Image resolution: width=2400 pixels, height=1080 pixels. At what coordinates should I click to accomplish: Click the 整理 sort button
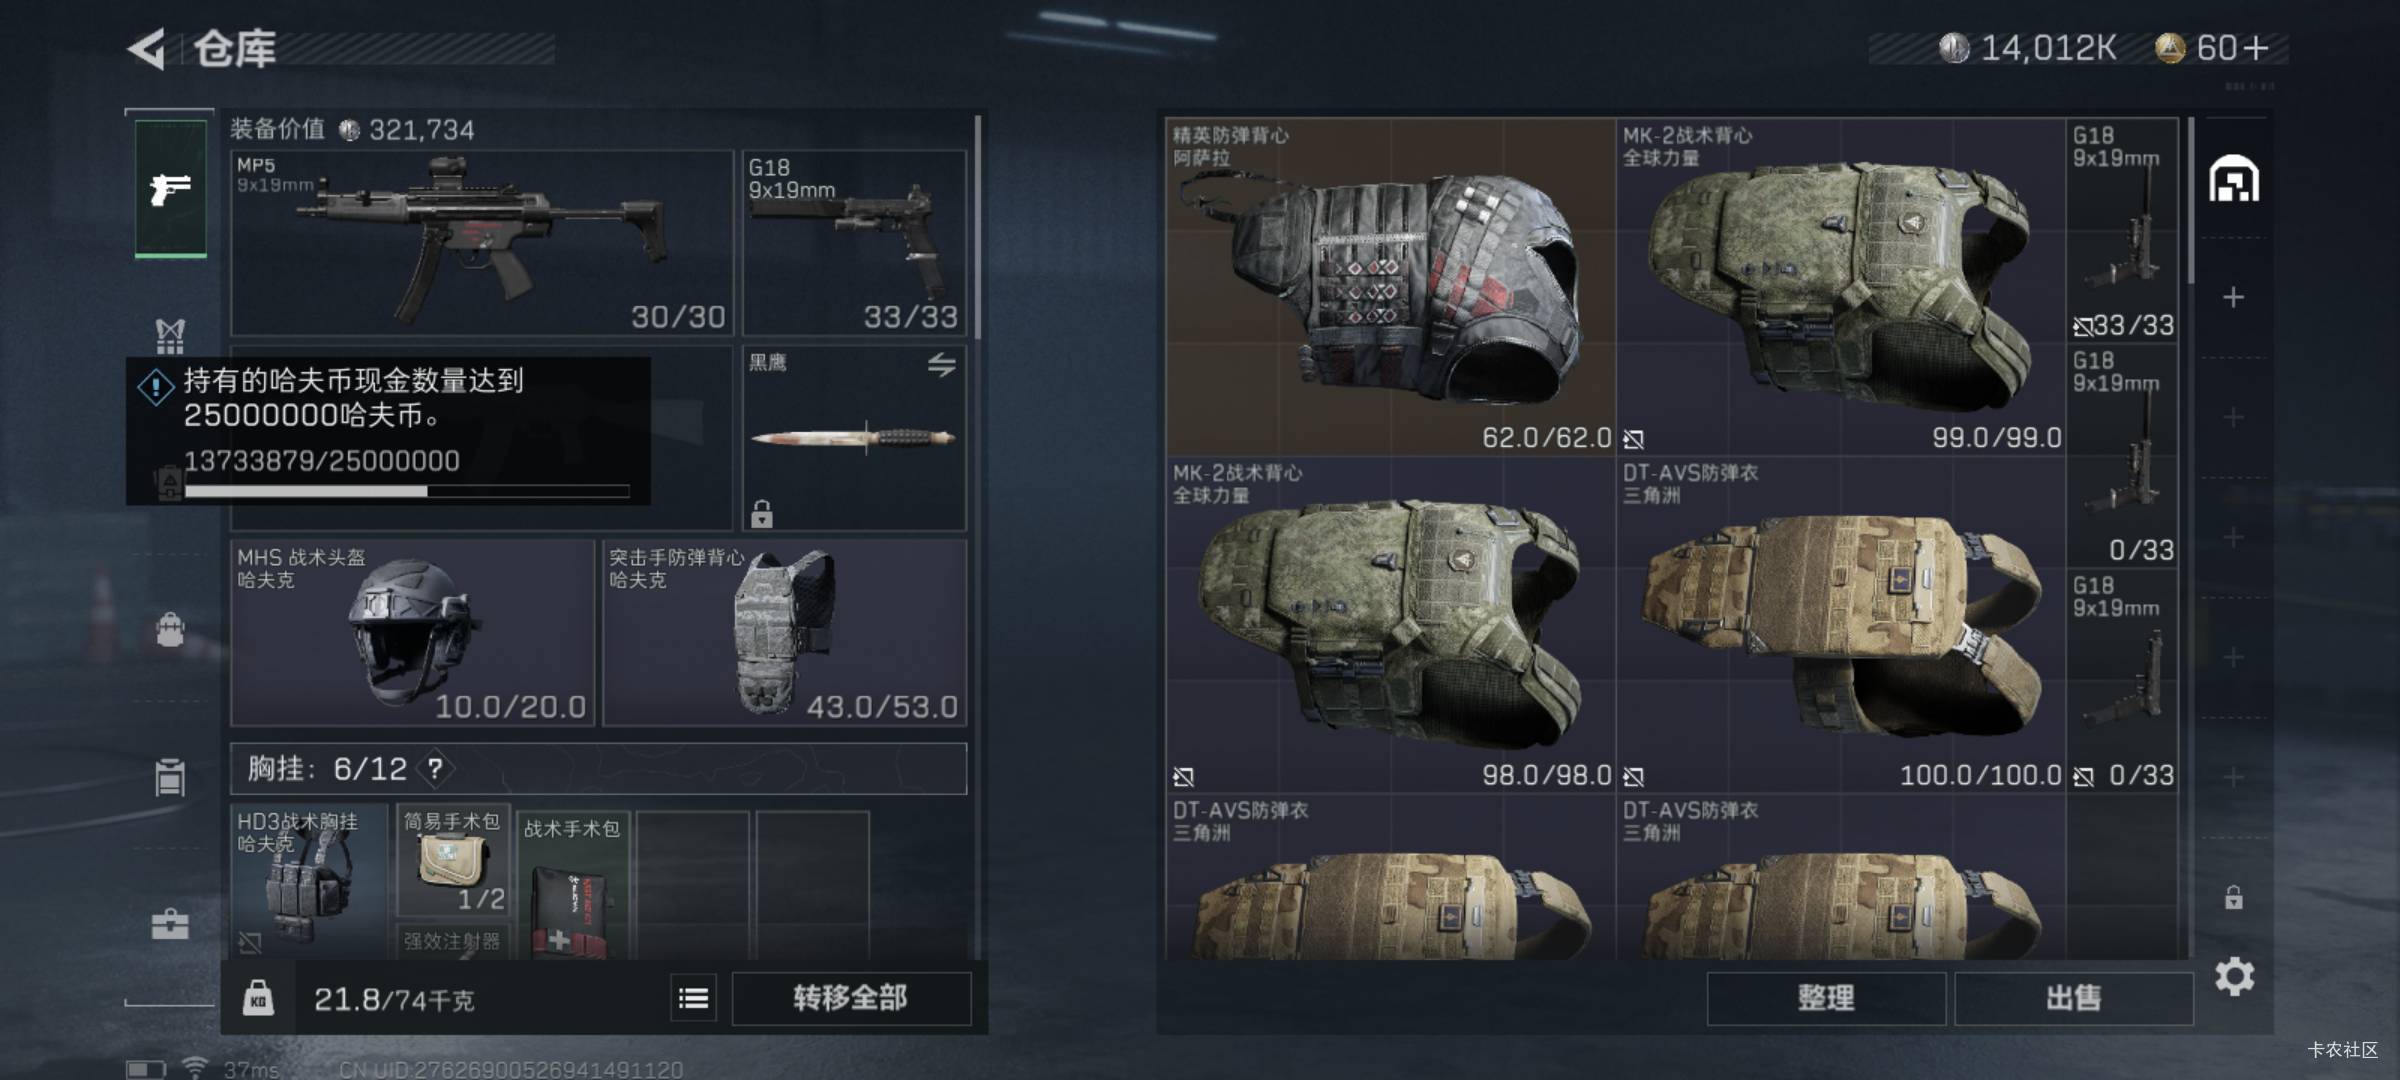click(1826, 998)
